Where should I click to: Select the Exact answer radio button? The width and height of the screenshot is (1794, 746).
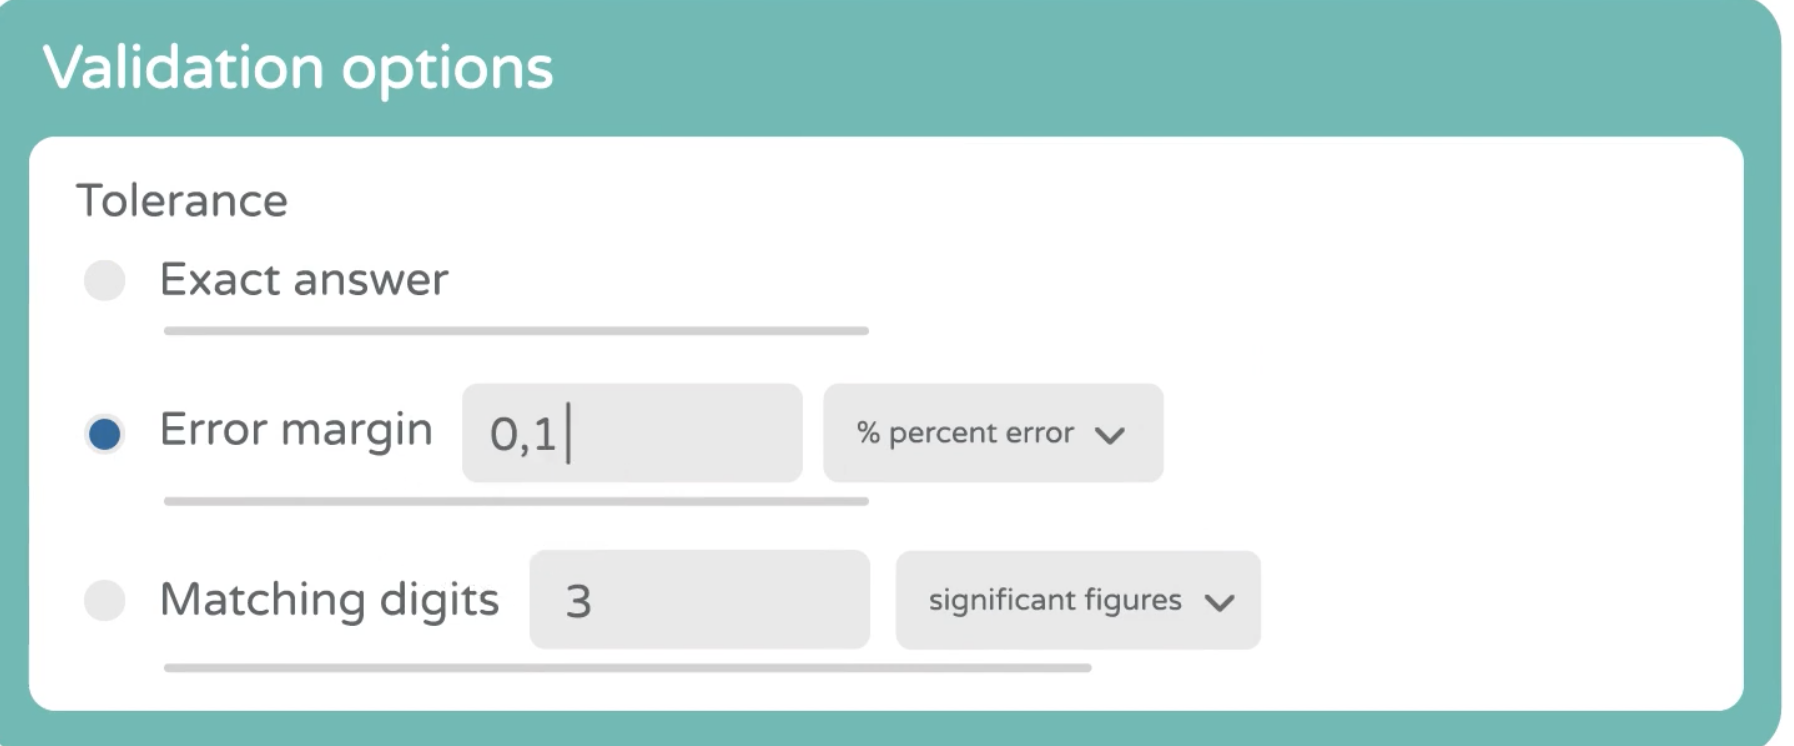click(x=105, y=280)
